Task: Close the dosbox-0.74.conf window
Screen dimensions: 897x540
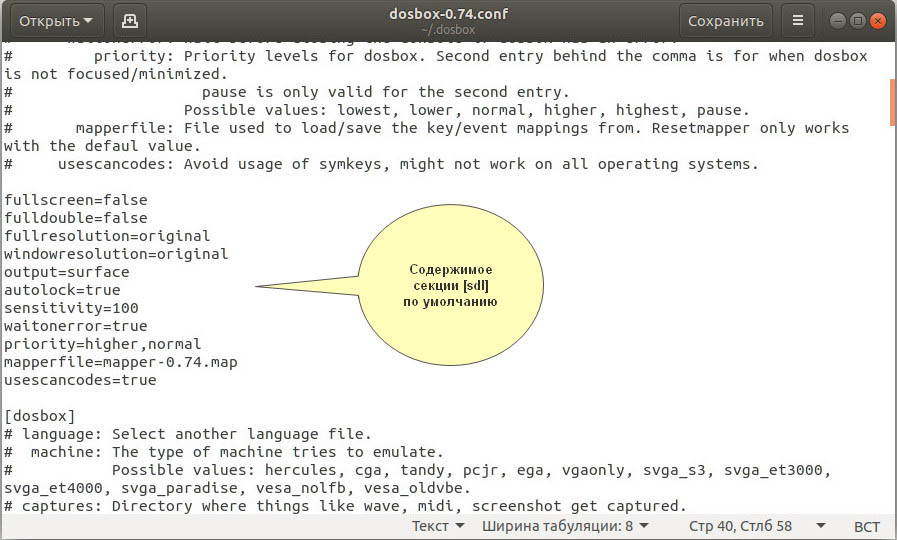Action: [x=878, y=21]
